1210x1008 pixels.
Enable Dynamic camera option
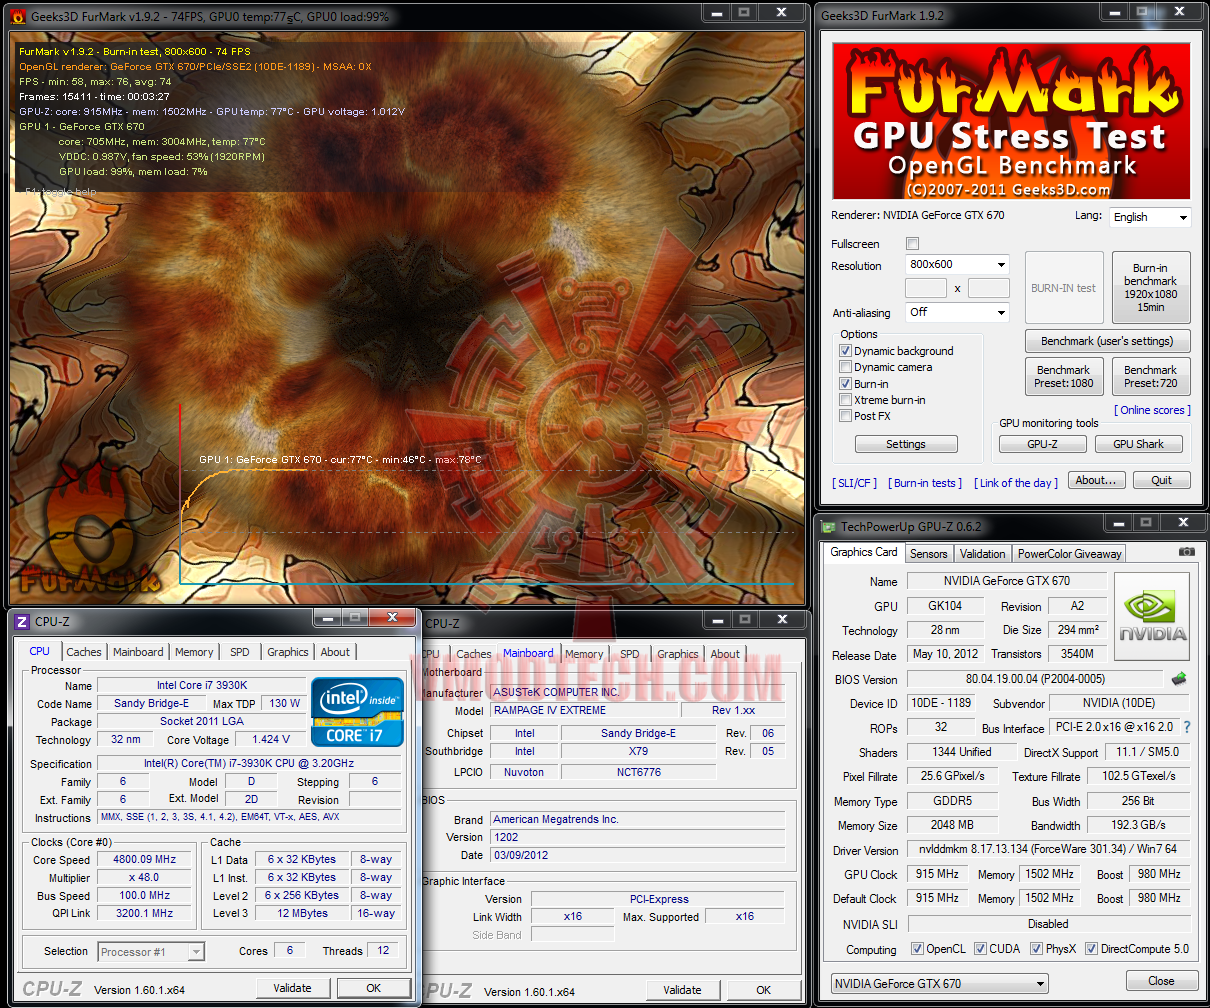tap(845, 367)
